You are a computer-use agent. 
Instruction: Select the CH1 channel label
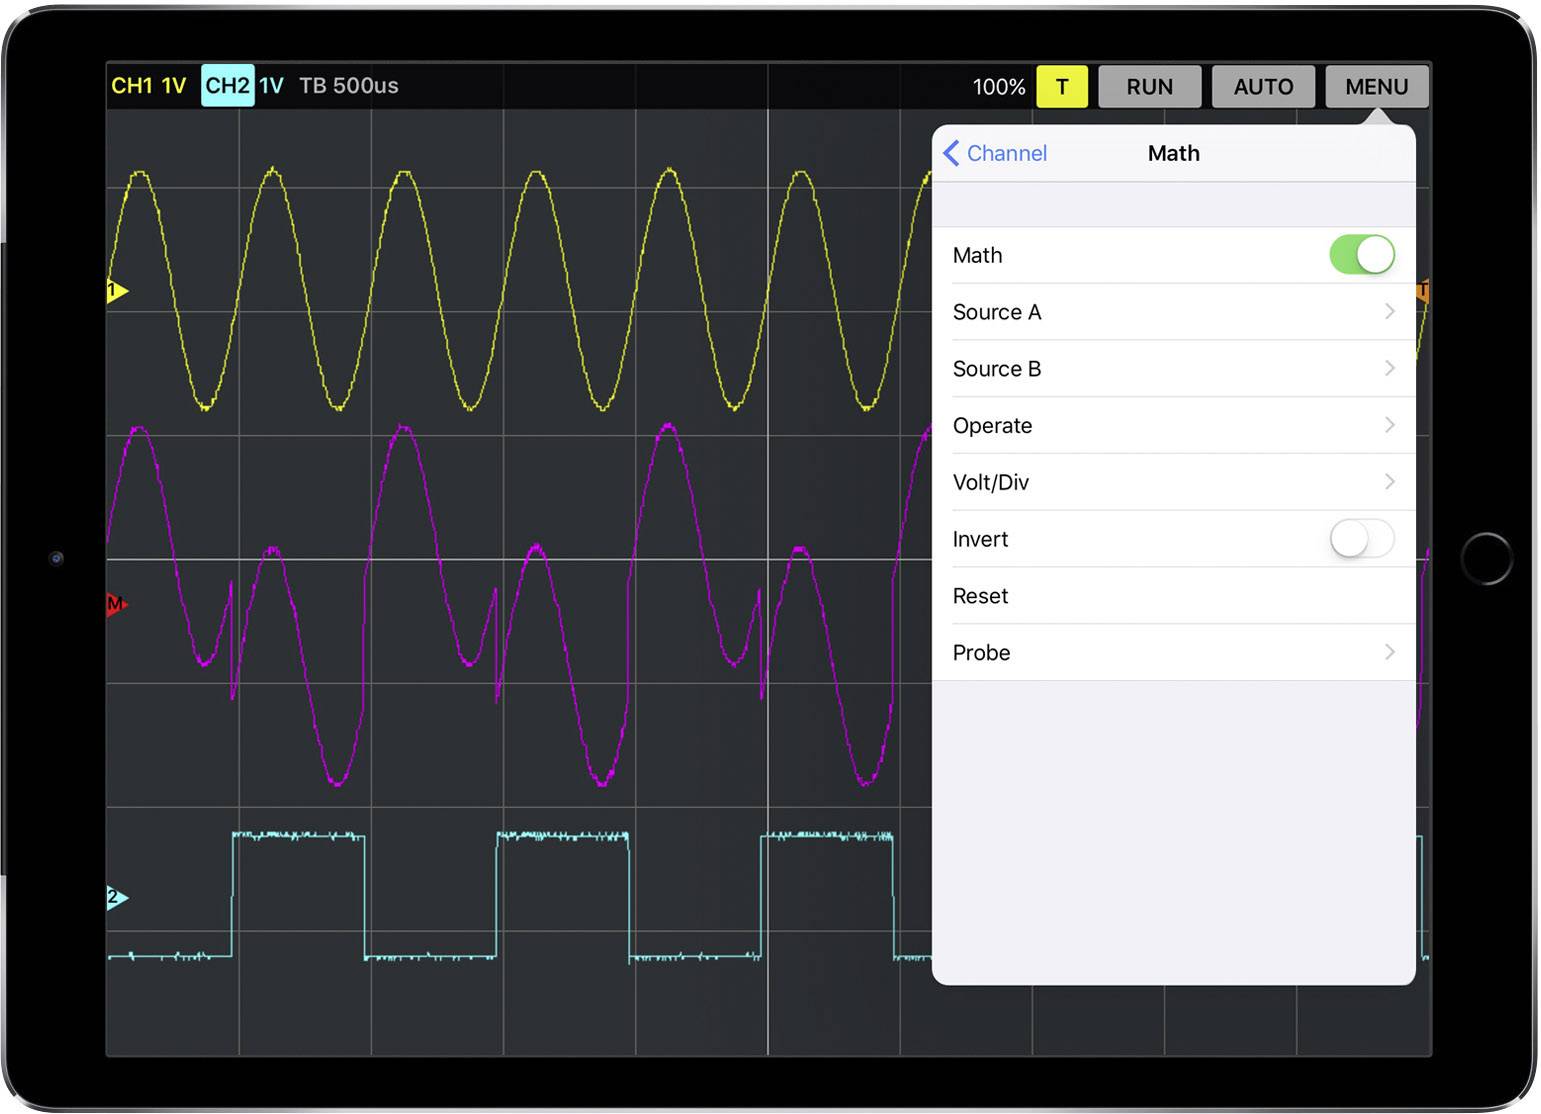pyautogui.click(x=146, y=86)
